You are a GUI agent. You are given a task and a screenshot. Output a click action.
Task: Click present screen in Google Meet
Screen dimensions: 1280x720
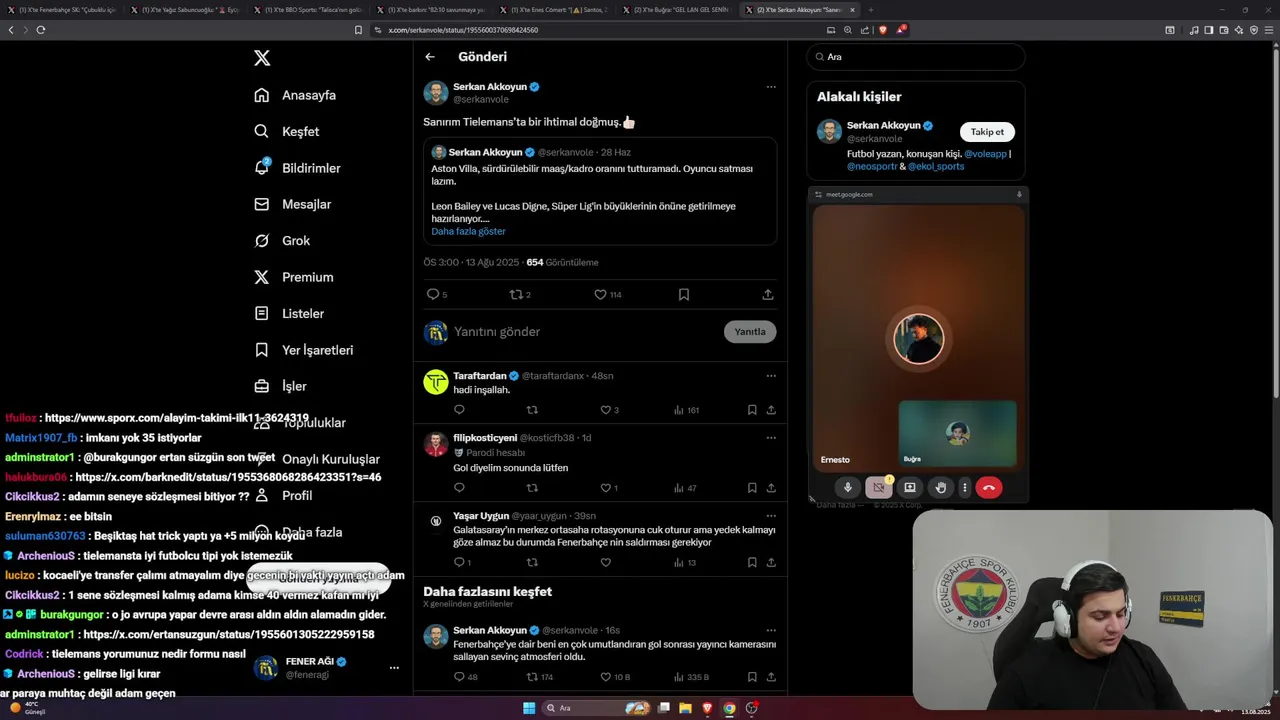tap(909, 488)
